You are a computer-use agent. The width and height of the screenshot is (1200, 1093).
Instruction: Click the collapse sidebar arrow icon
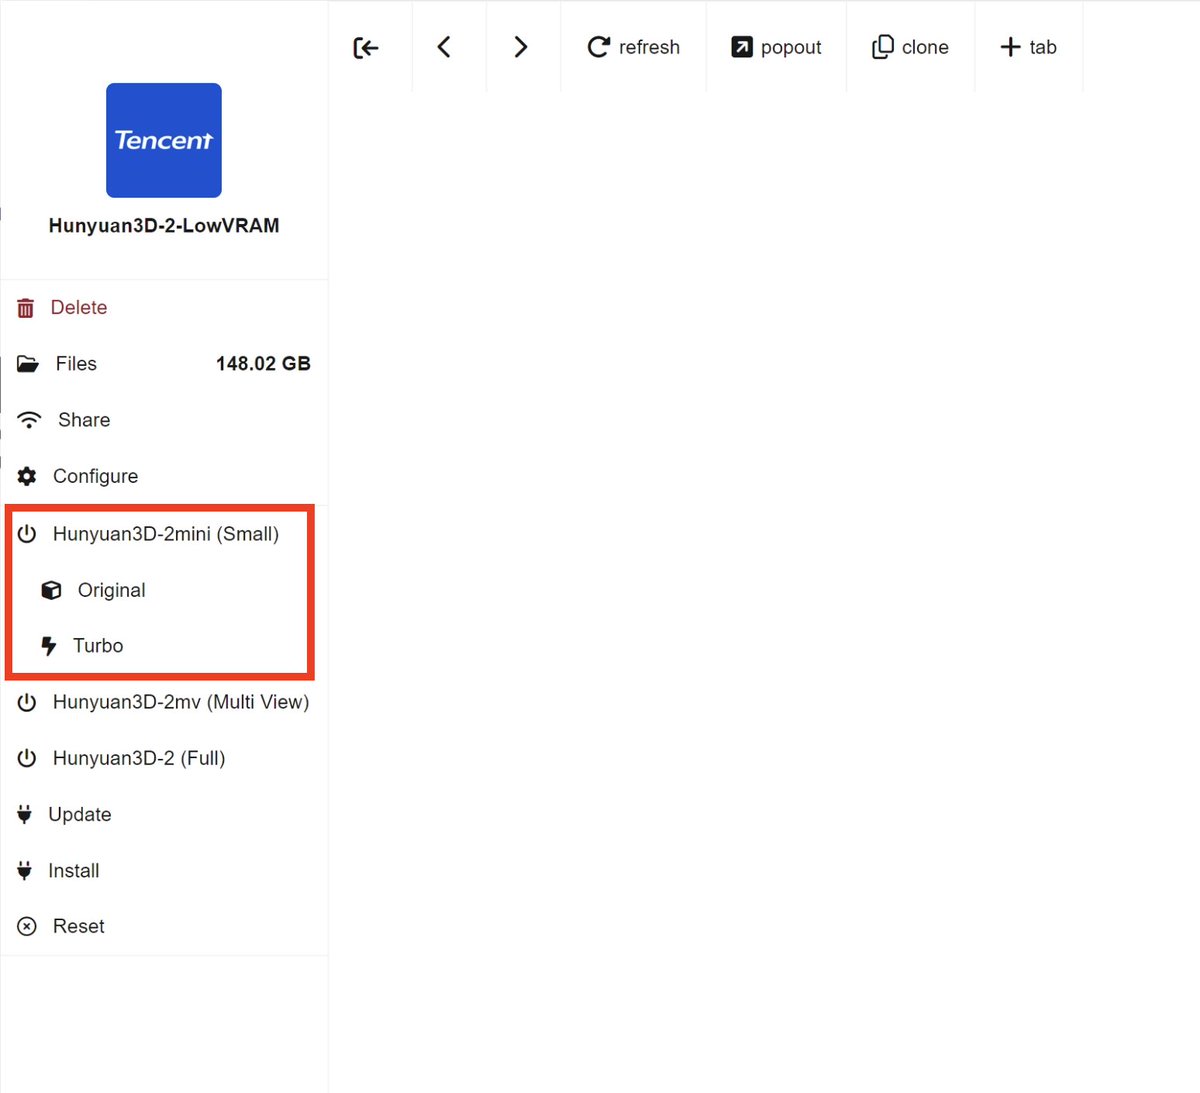[366, 48]
